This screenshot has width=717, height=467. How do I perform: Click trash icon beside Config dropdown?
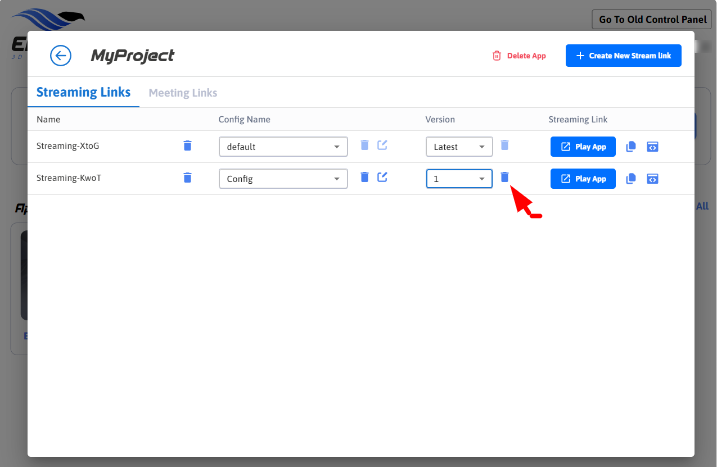click(365, 177)
